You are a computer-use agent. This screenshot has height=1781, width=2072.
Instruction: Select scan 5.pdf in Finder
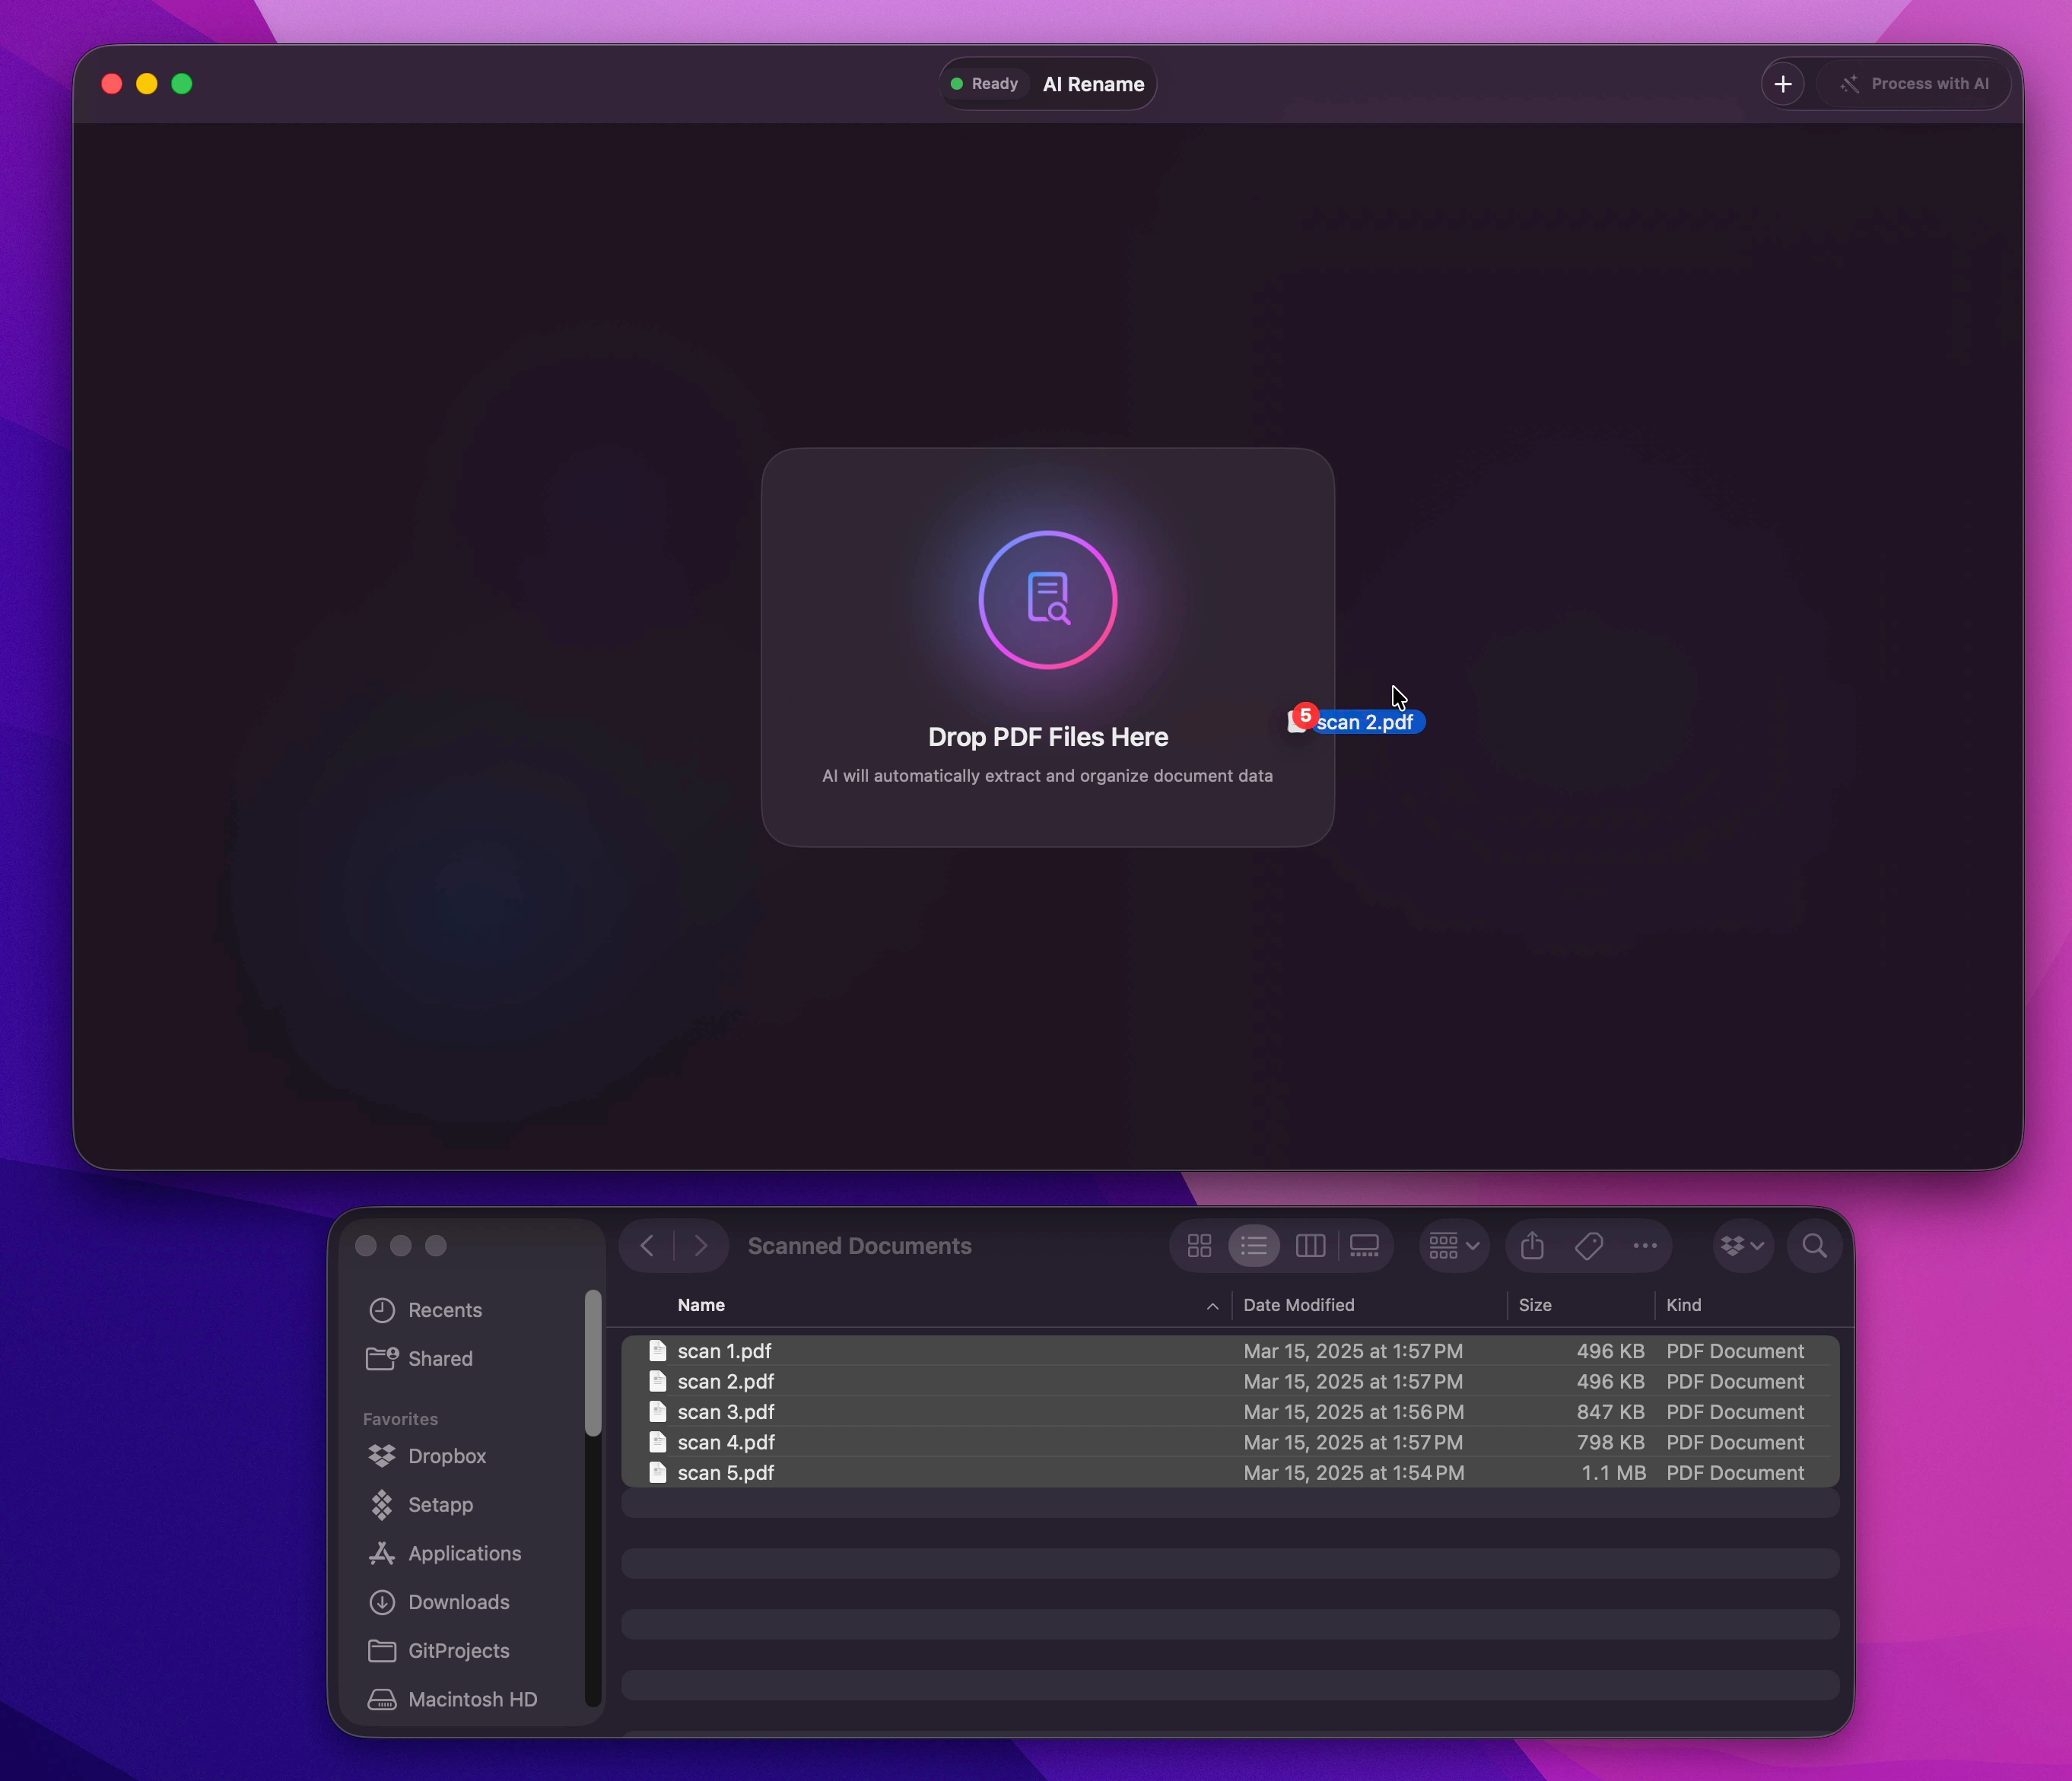1230,1473
